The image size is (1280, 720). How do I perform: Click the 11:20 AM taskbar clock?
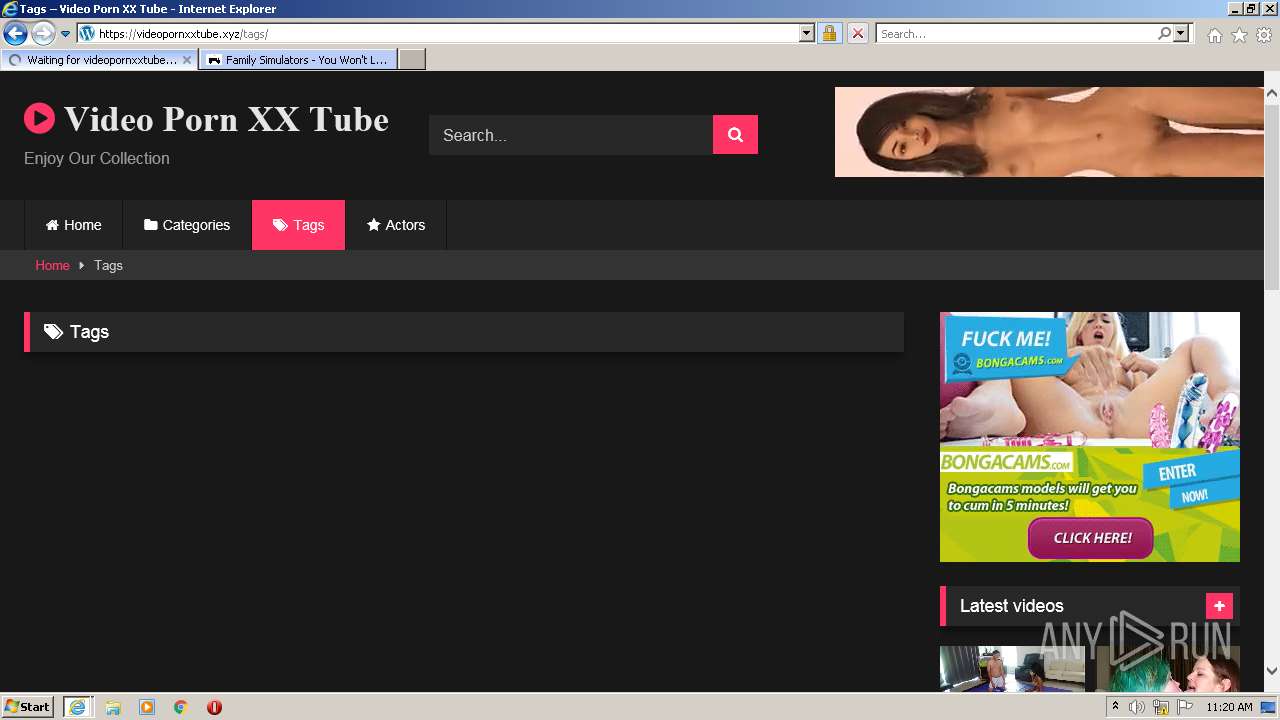[x=1229, y=707]
